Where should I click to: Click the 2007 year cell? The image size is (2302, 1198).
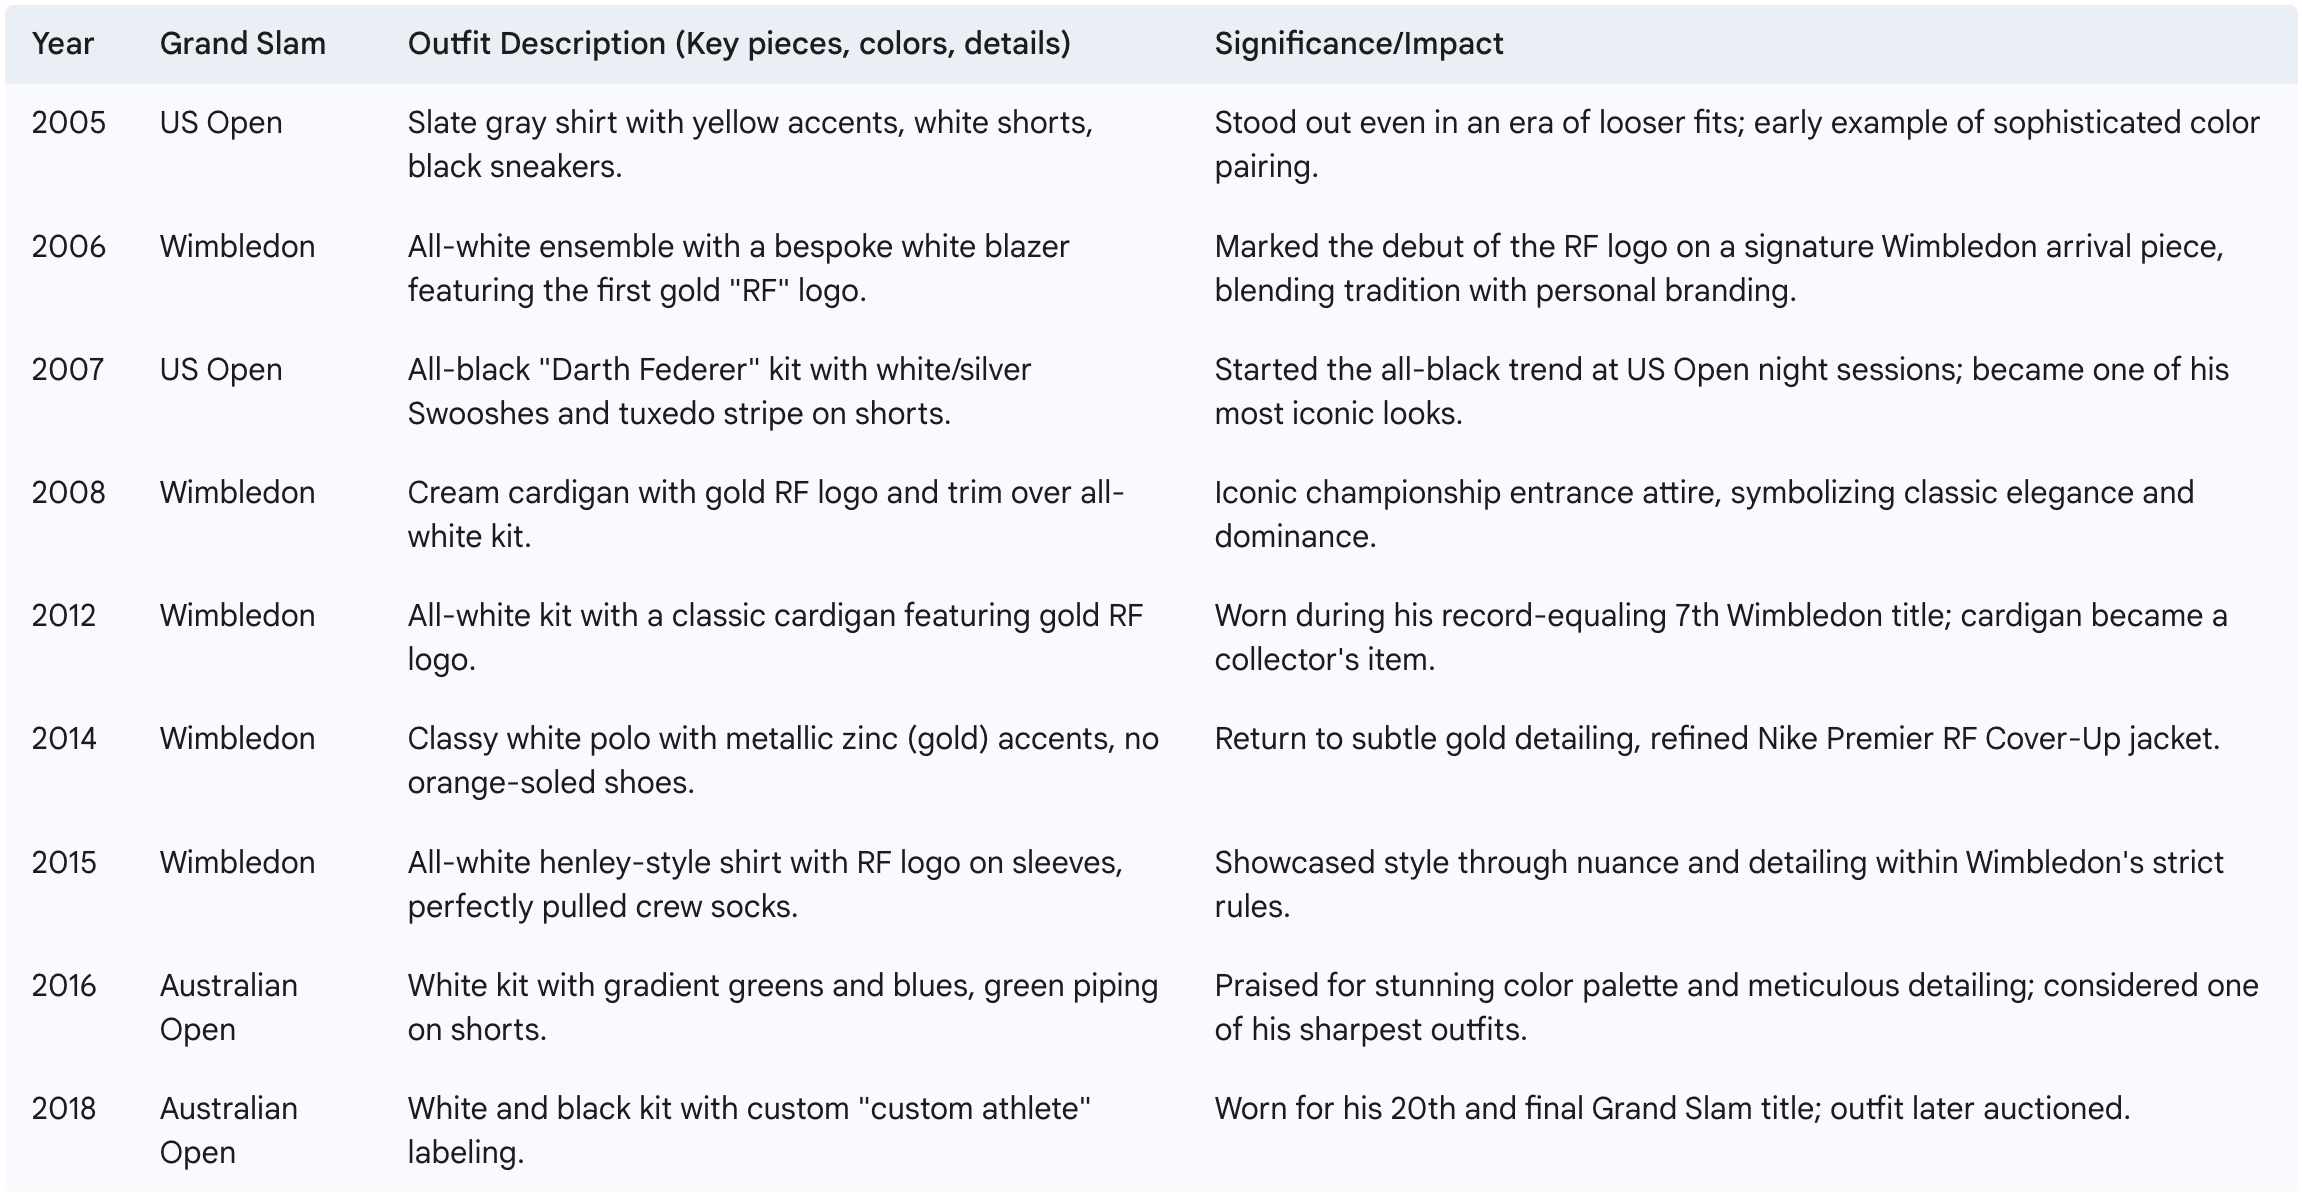[x=68, y=370]
